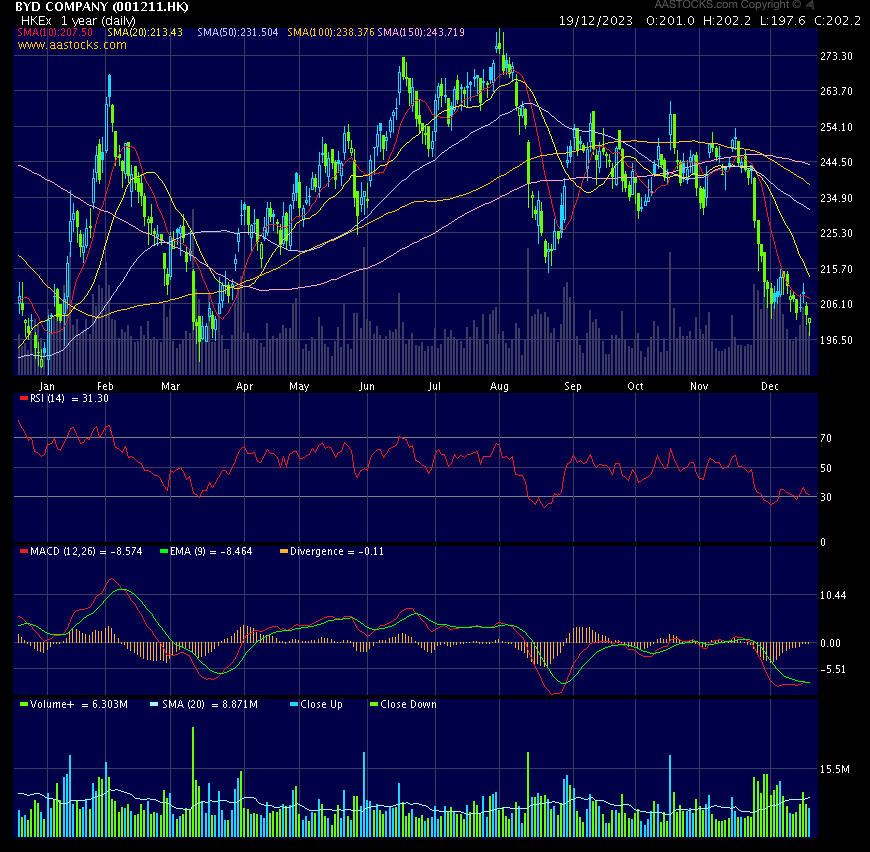This screenshot has width=870, height=852.
Task: Click the 263.70 price axis label
Action: pos(836,91)
